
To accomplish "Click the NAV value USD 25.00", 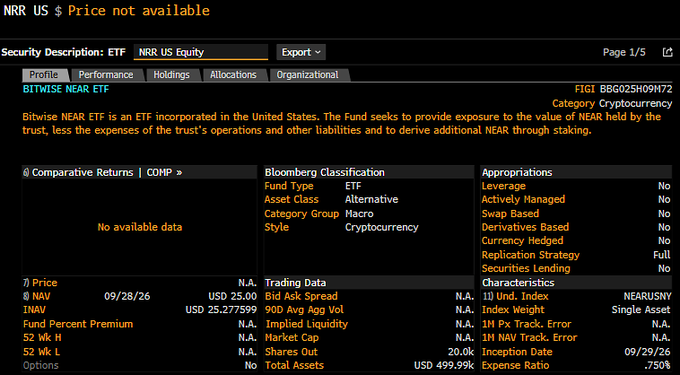I will (232, 297).
